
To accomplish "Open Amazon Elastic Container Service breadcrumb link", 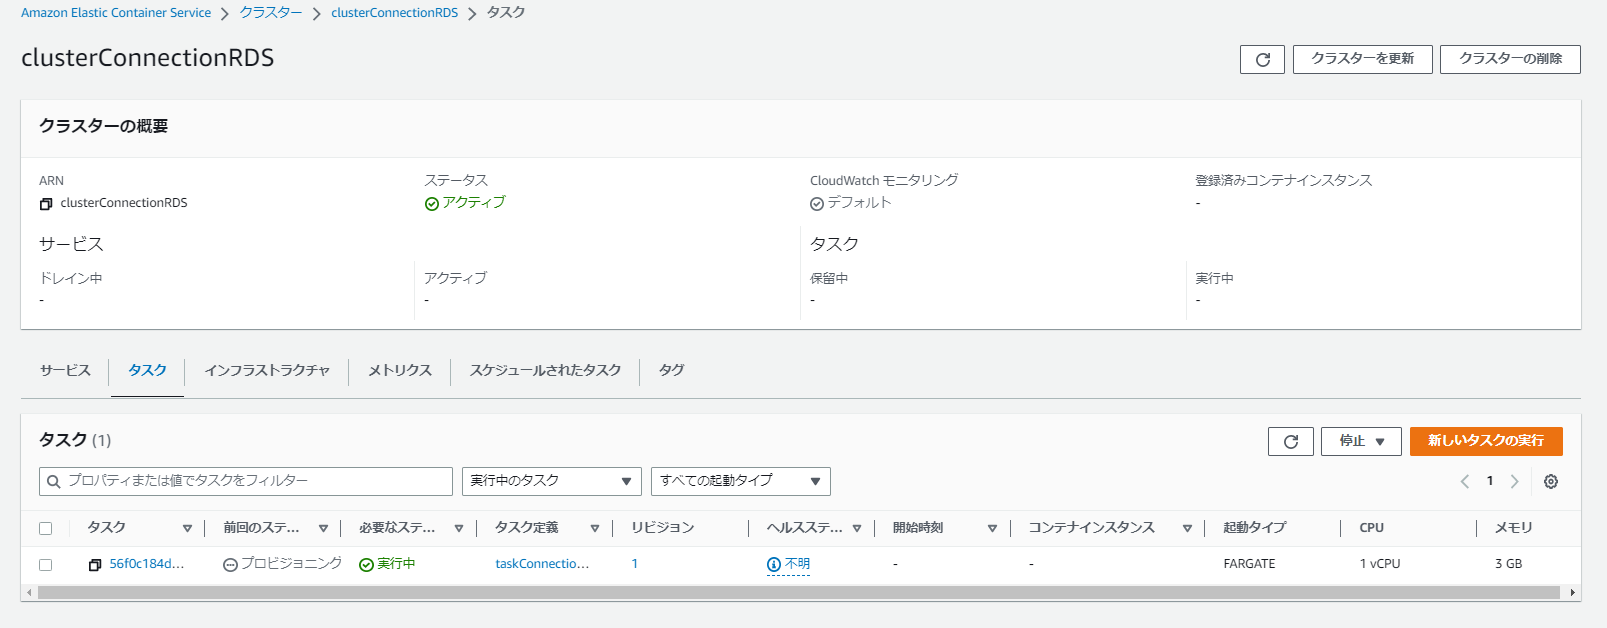I will point(116,13).
